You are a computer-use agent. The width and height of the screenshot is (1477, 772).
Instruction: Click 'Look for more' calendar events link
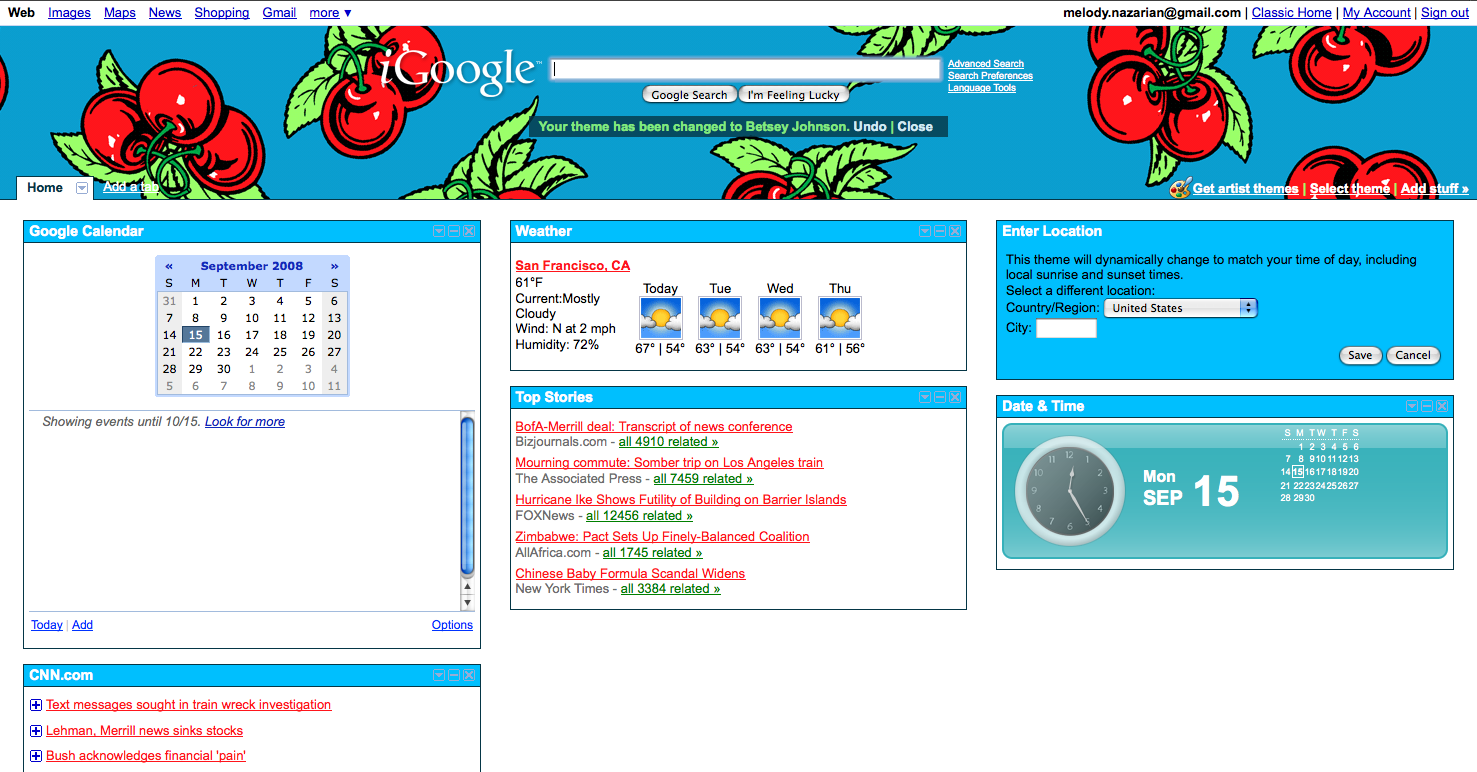tap(245, 422)
